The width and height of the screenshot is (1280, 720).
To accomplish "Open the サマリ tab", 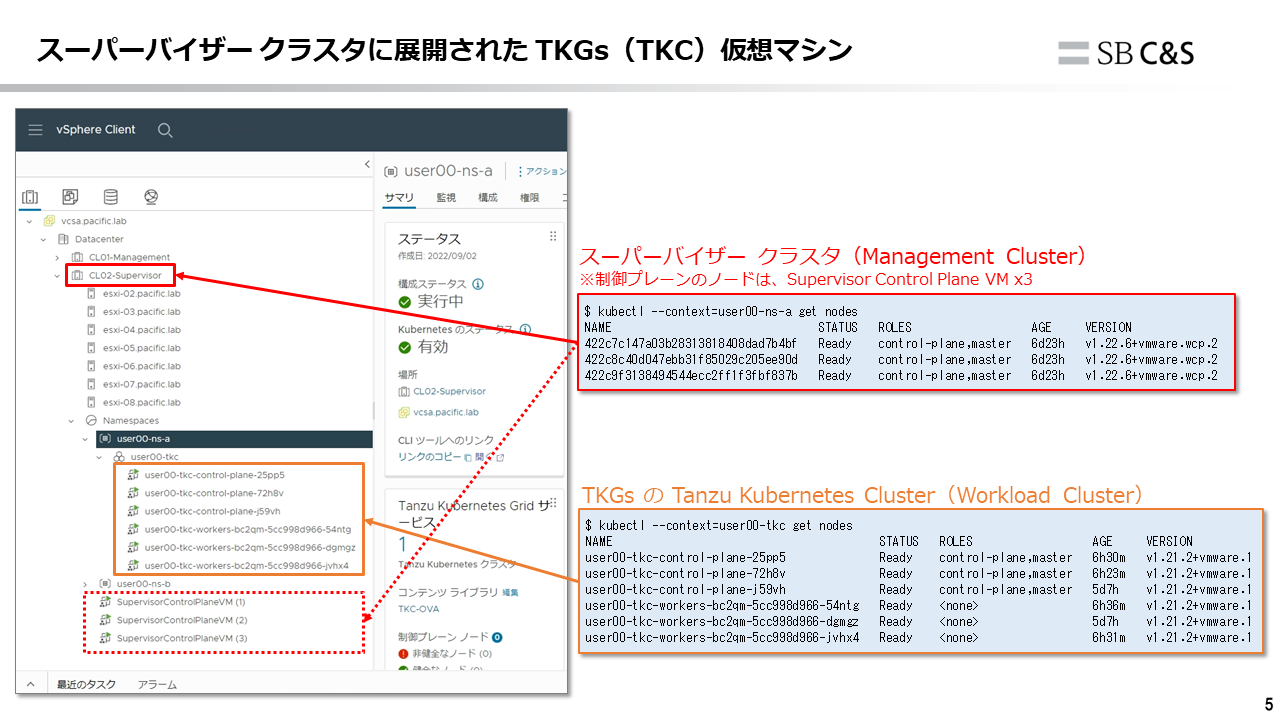I will pos(399,198).
